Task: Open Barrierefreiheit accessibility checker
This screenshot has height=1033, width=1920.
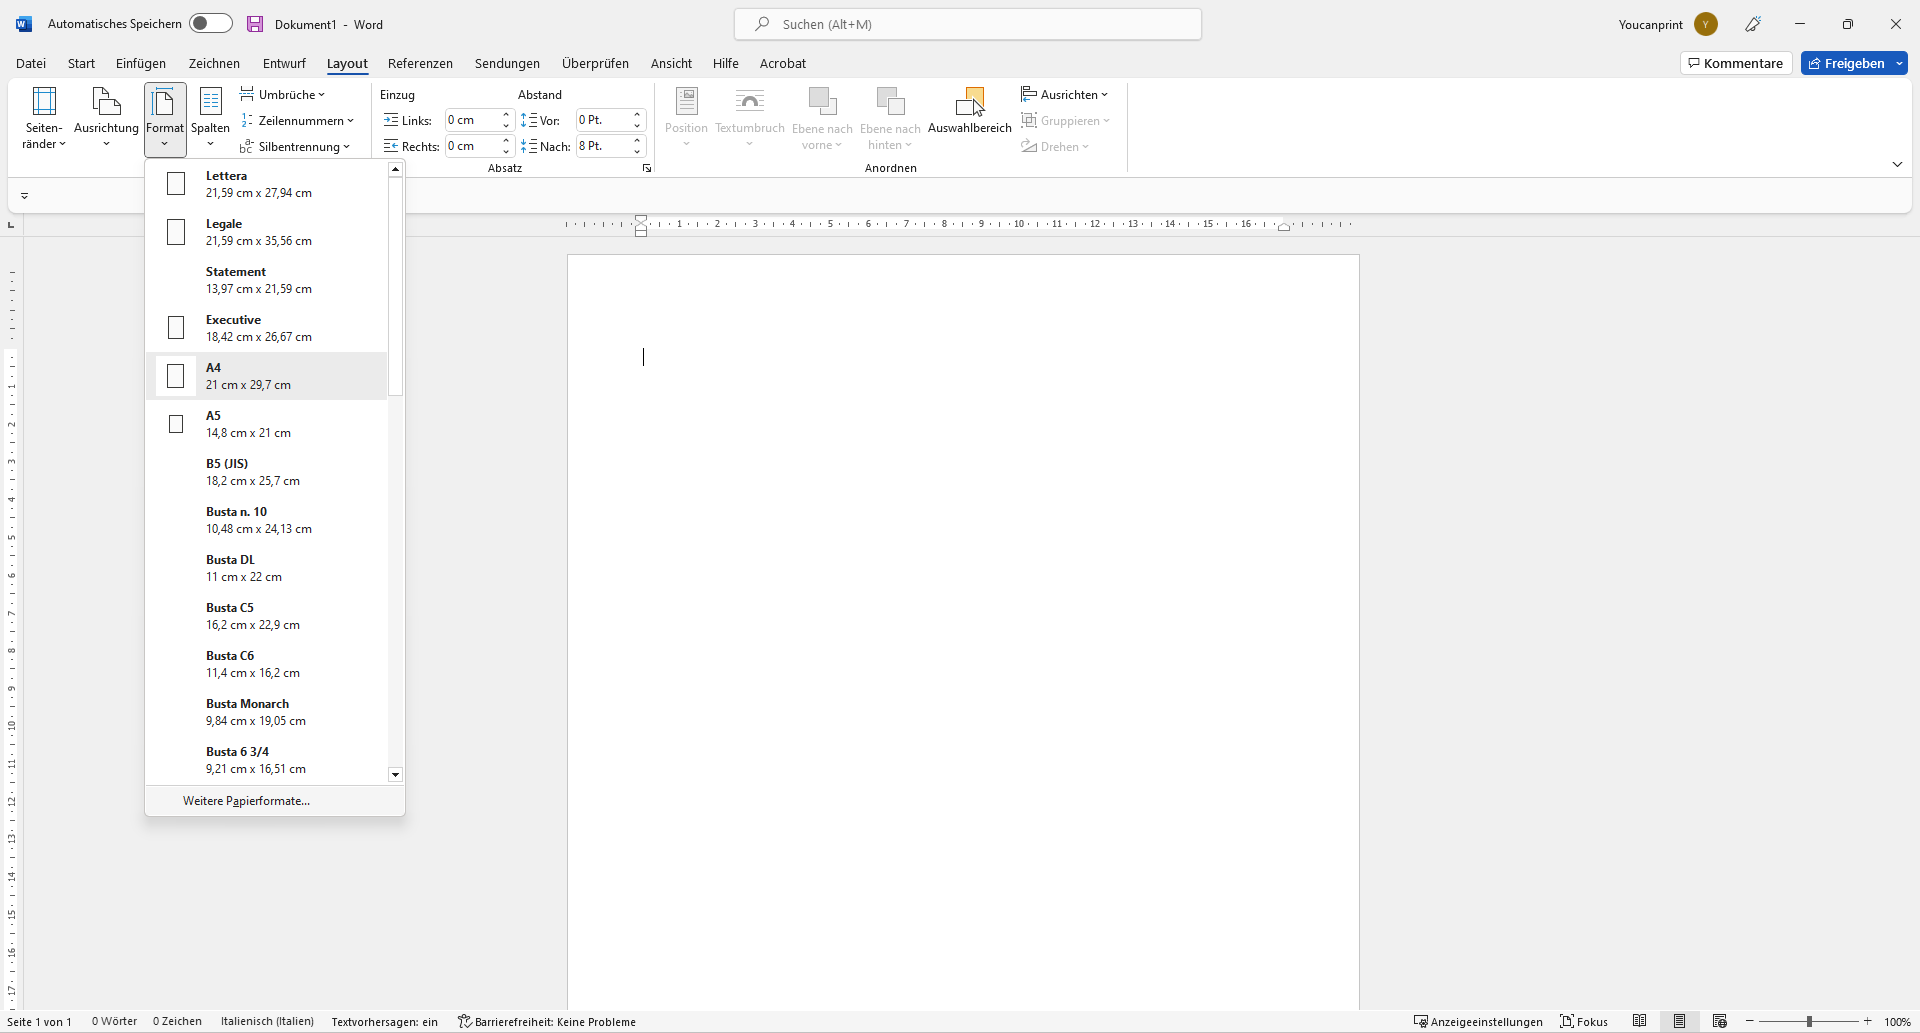Action: (x=547, y=1022)
